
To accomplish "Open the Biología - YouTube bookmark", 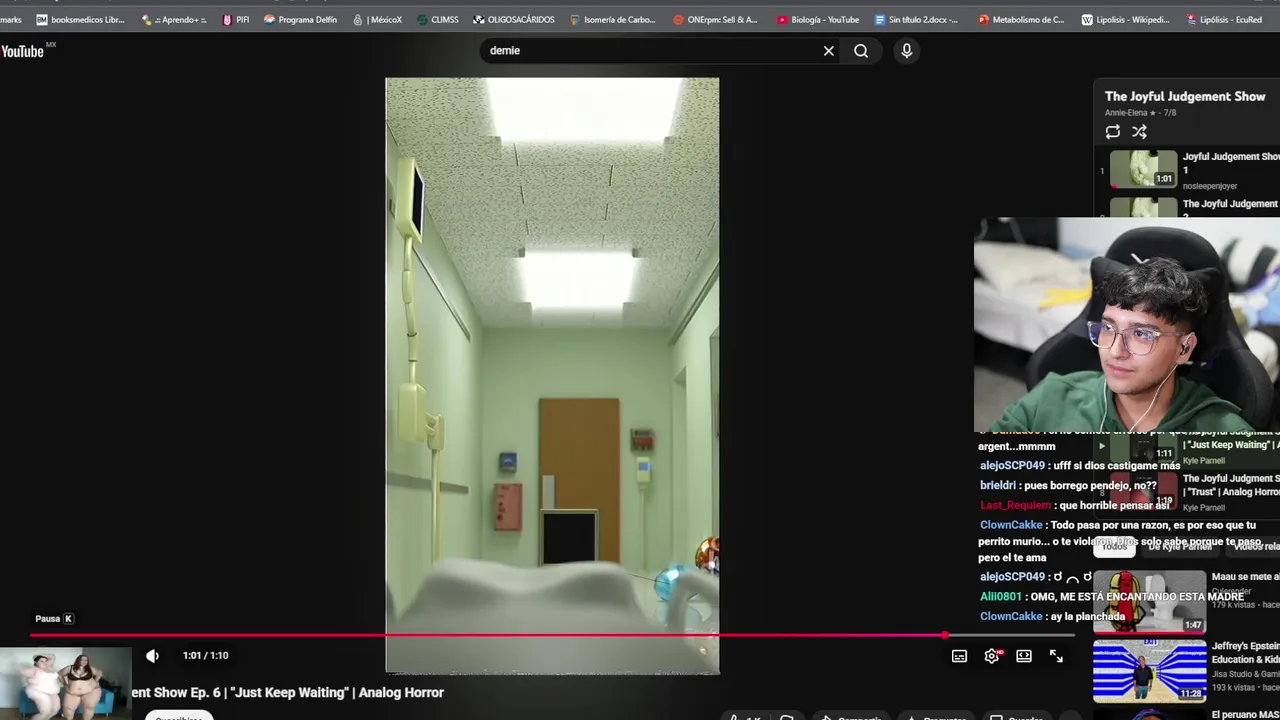I will point(818,19).
